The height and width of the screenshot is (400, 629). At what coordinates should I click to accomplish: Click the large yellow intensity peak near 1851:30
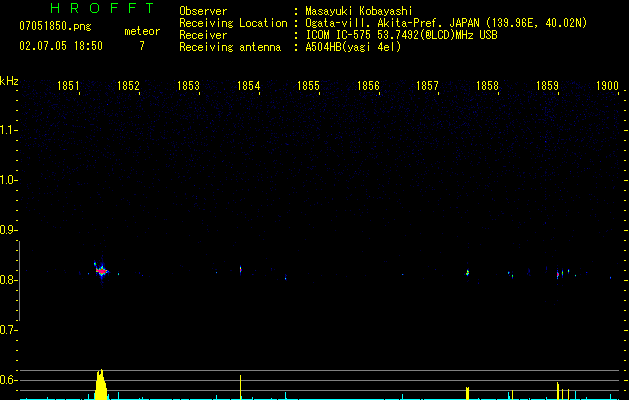click(101, 384)
